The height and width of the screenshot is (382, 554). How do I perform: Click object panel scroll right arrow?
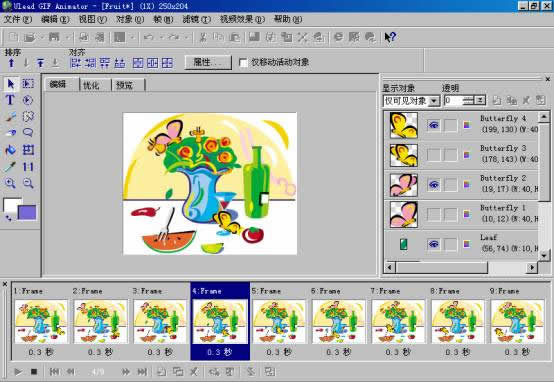(532, 268)
